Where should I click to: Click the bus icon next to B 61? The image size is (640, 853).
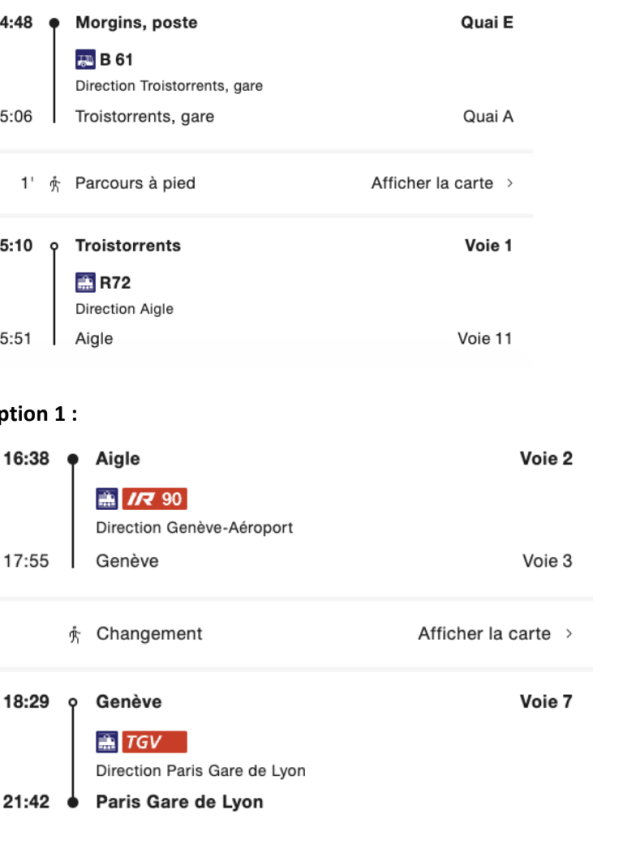[x=85, y=59]
